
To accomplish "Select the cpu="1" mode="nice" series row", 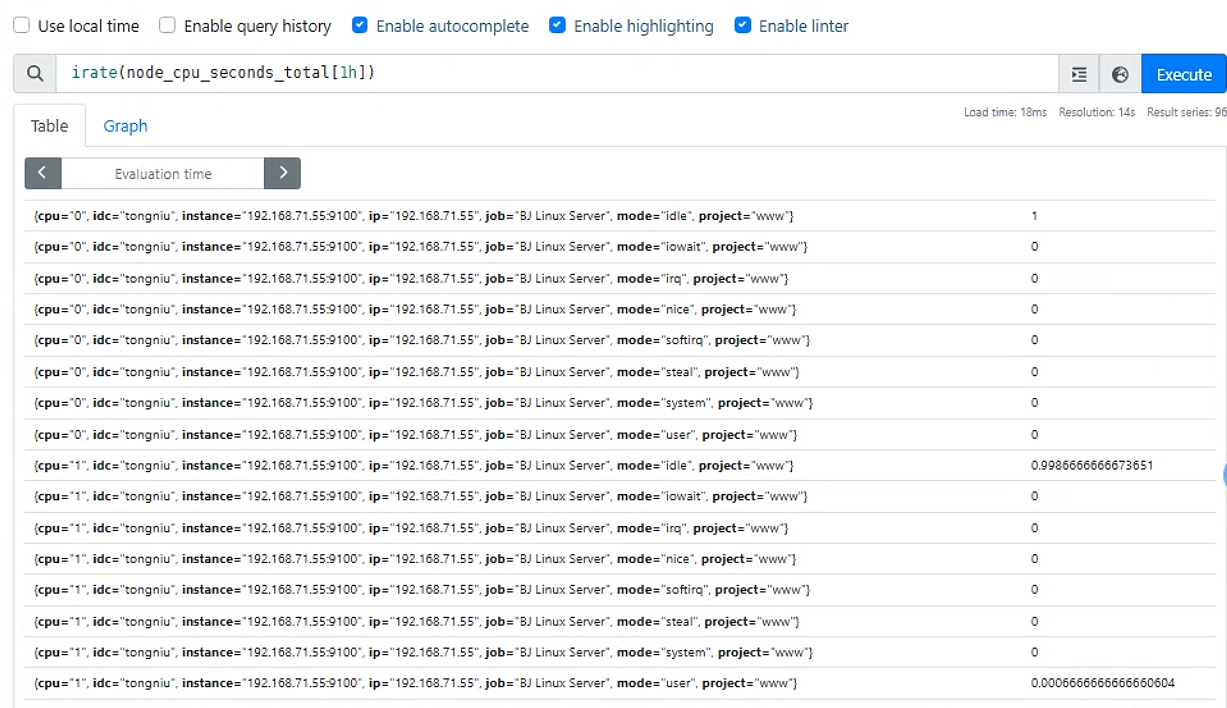I will tap(620, 559).
